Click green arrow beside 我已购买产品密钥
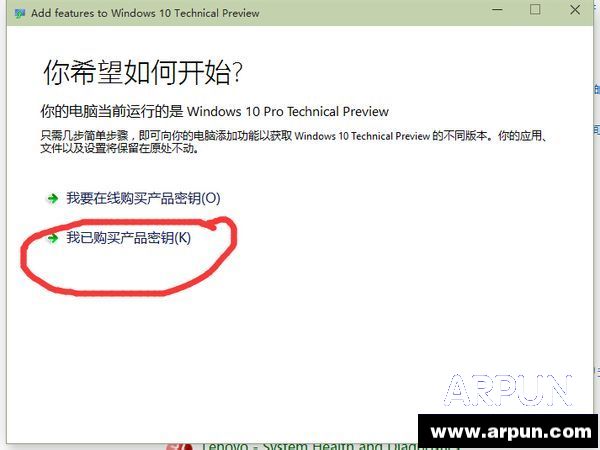 point(52,238)
